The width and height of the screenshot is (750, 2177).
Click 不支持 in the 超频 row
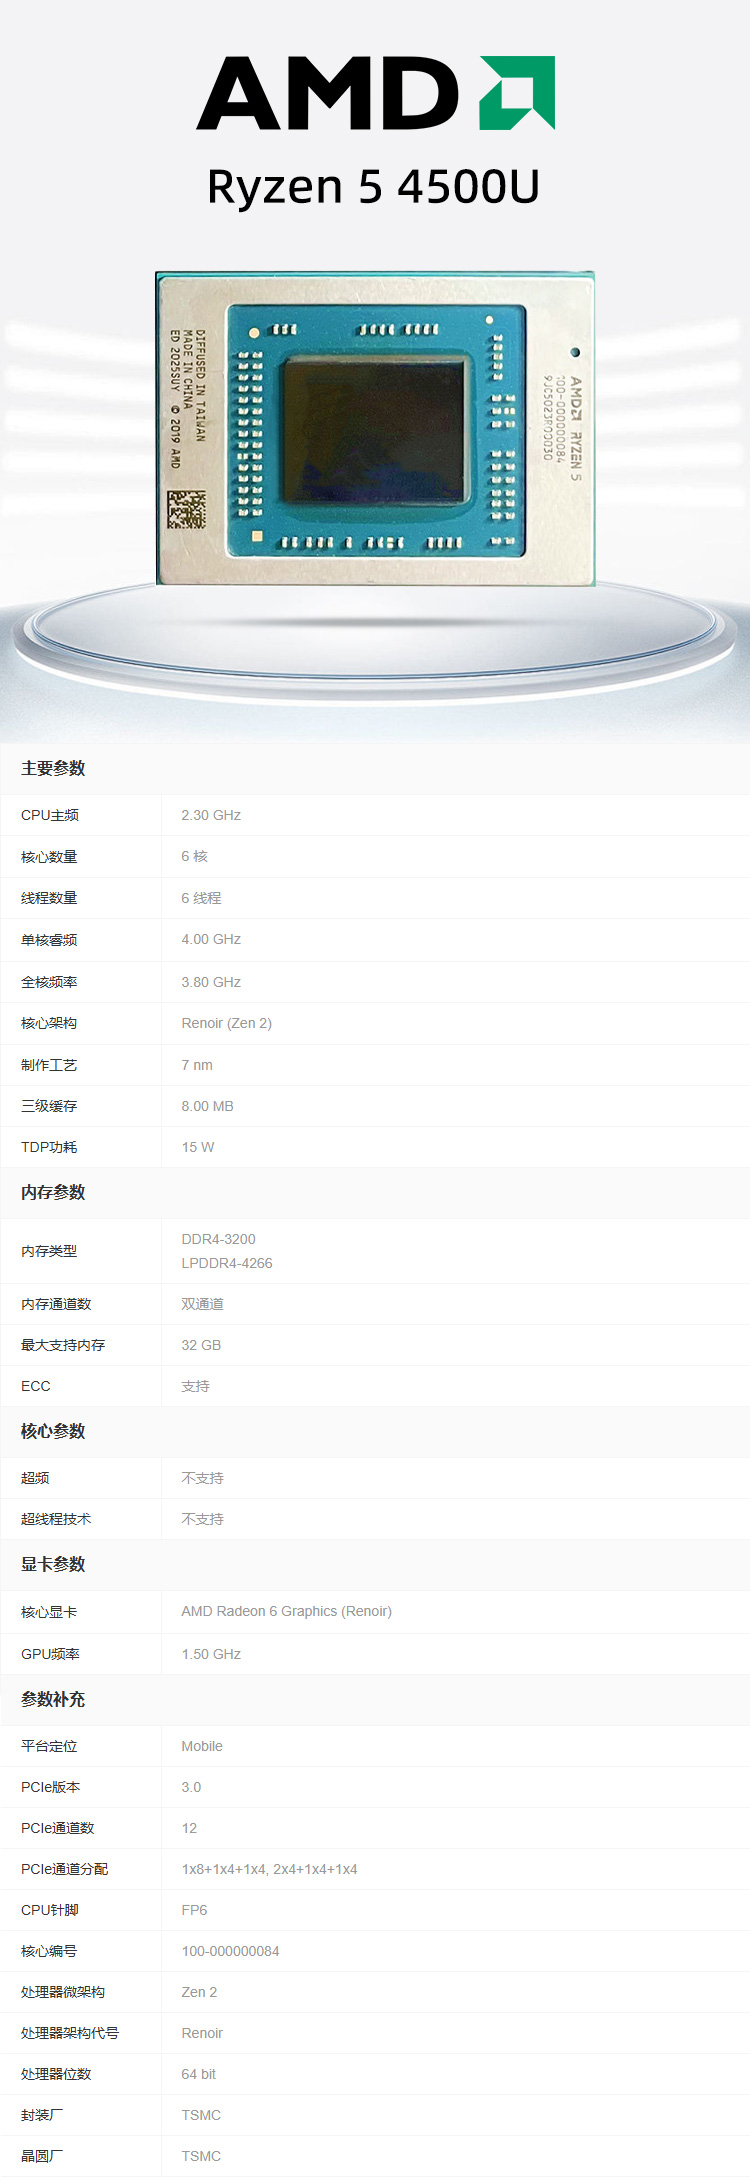[x=202, y=1478]
